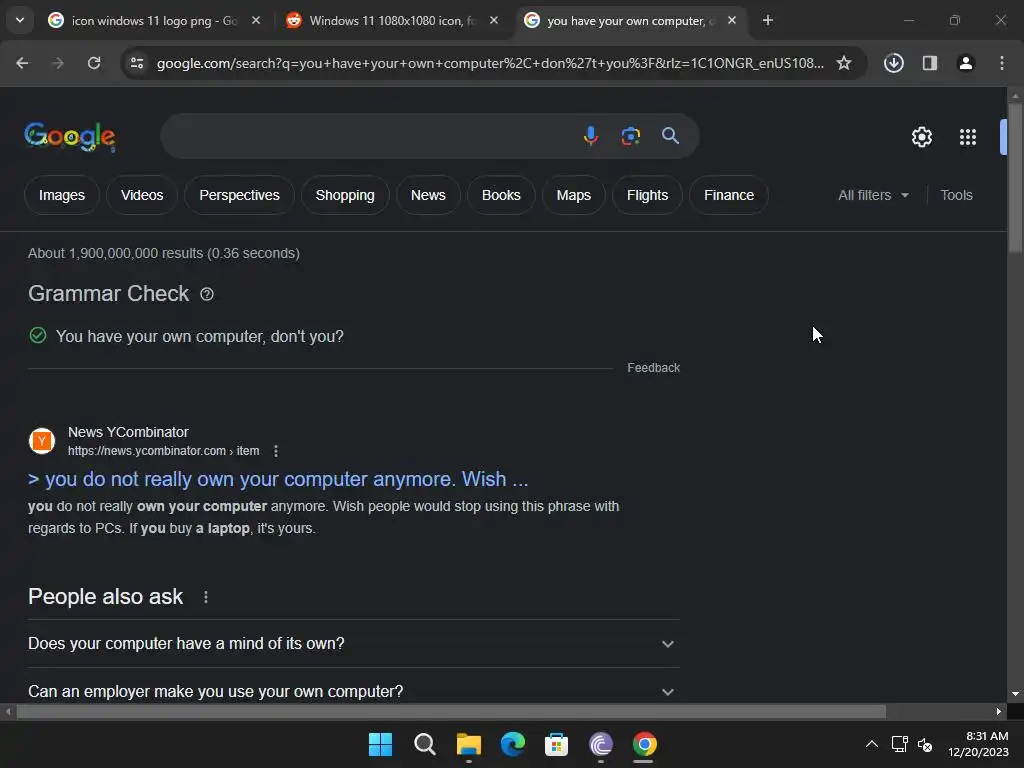This screenshot has width=1024, height=768.
Task: Close the Reddit Windows 11 tab
Action: coord(494,21)
